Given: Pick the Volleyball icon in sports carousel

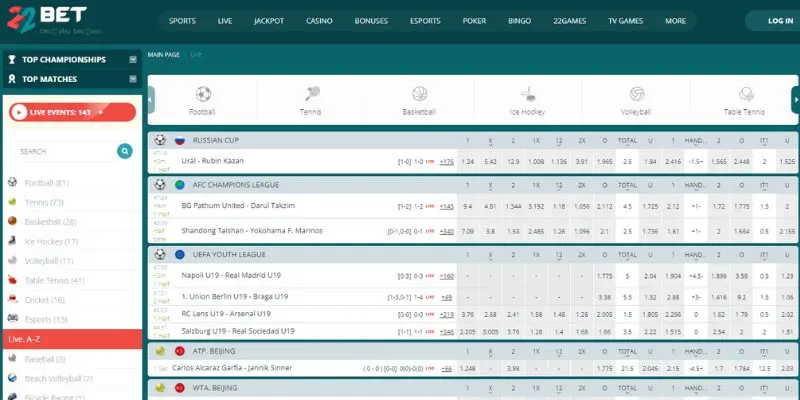Looking at the screenshot, I should pos(637,94).
